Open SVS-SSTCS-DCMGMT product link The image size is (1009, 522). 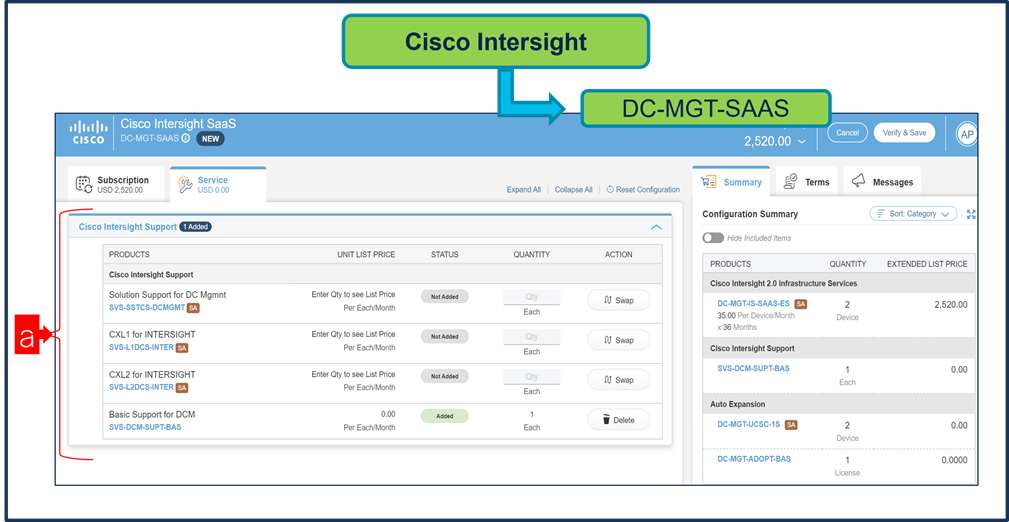click(147, 308)
